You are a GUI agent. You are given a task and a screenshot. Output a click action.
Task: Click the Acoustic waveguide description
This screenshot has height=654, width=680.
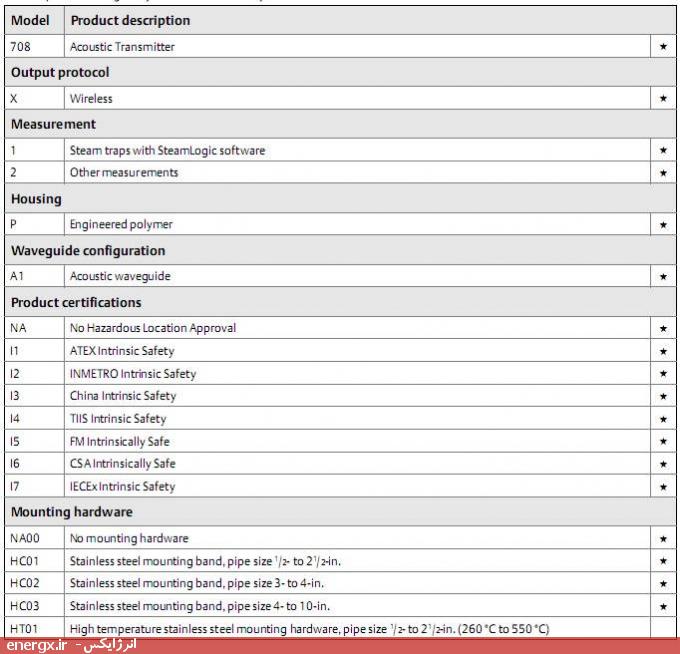click(120, 276)
